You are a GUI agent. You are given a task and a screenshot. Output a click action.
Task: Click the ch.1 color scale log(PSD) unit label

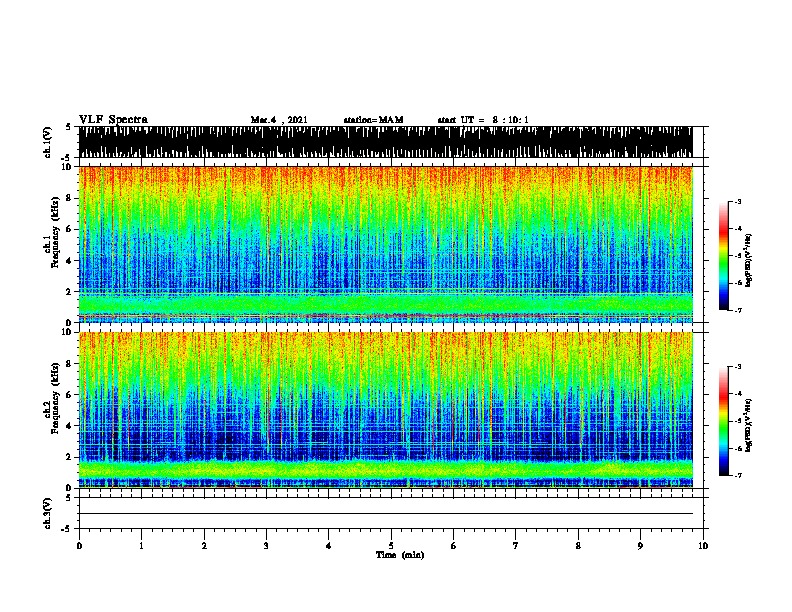tap(749, 260)
